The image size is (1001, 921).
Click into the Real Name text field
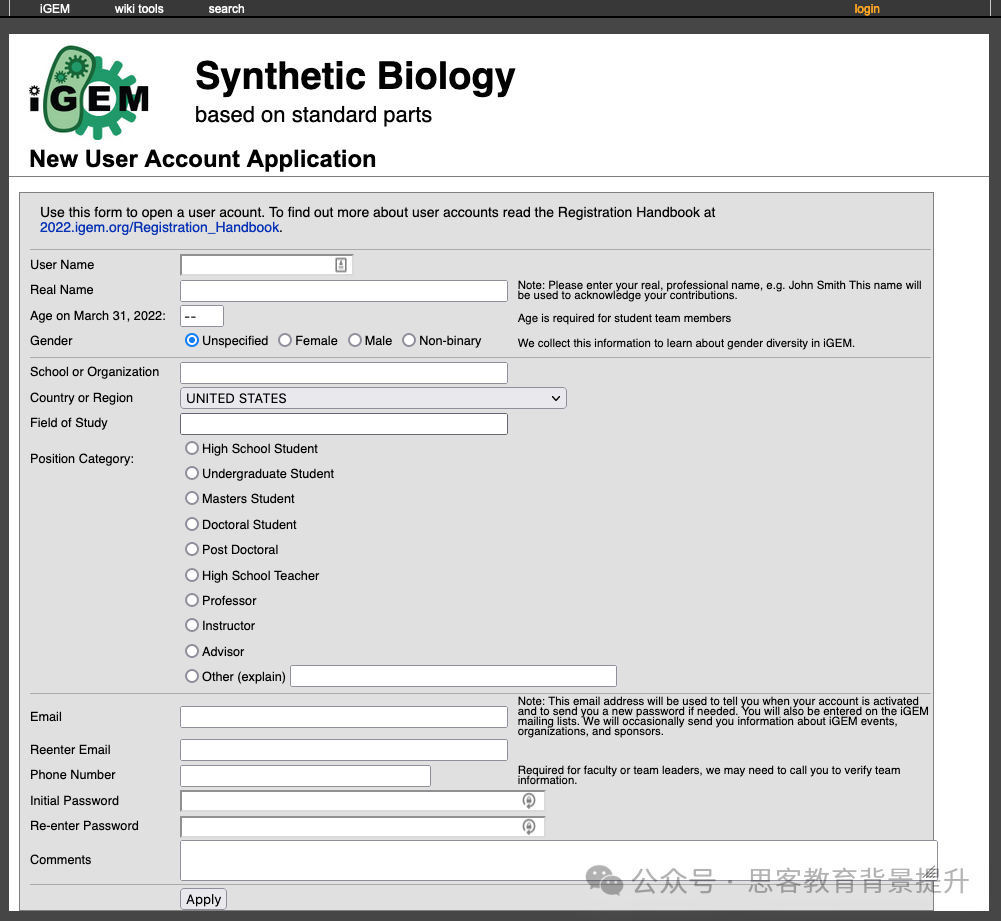[x=343, y=291]
